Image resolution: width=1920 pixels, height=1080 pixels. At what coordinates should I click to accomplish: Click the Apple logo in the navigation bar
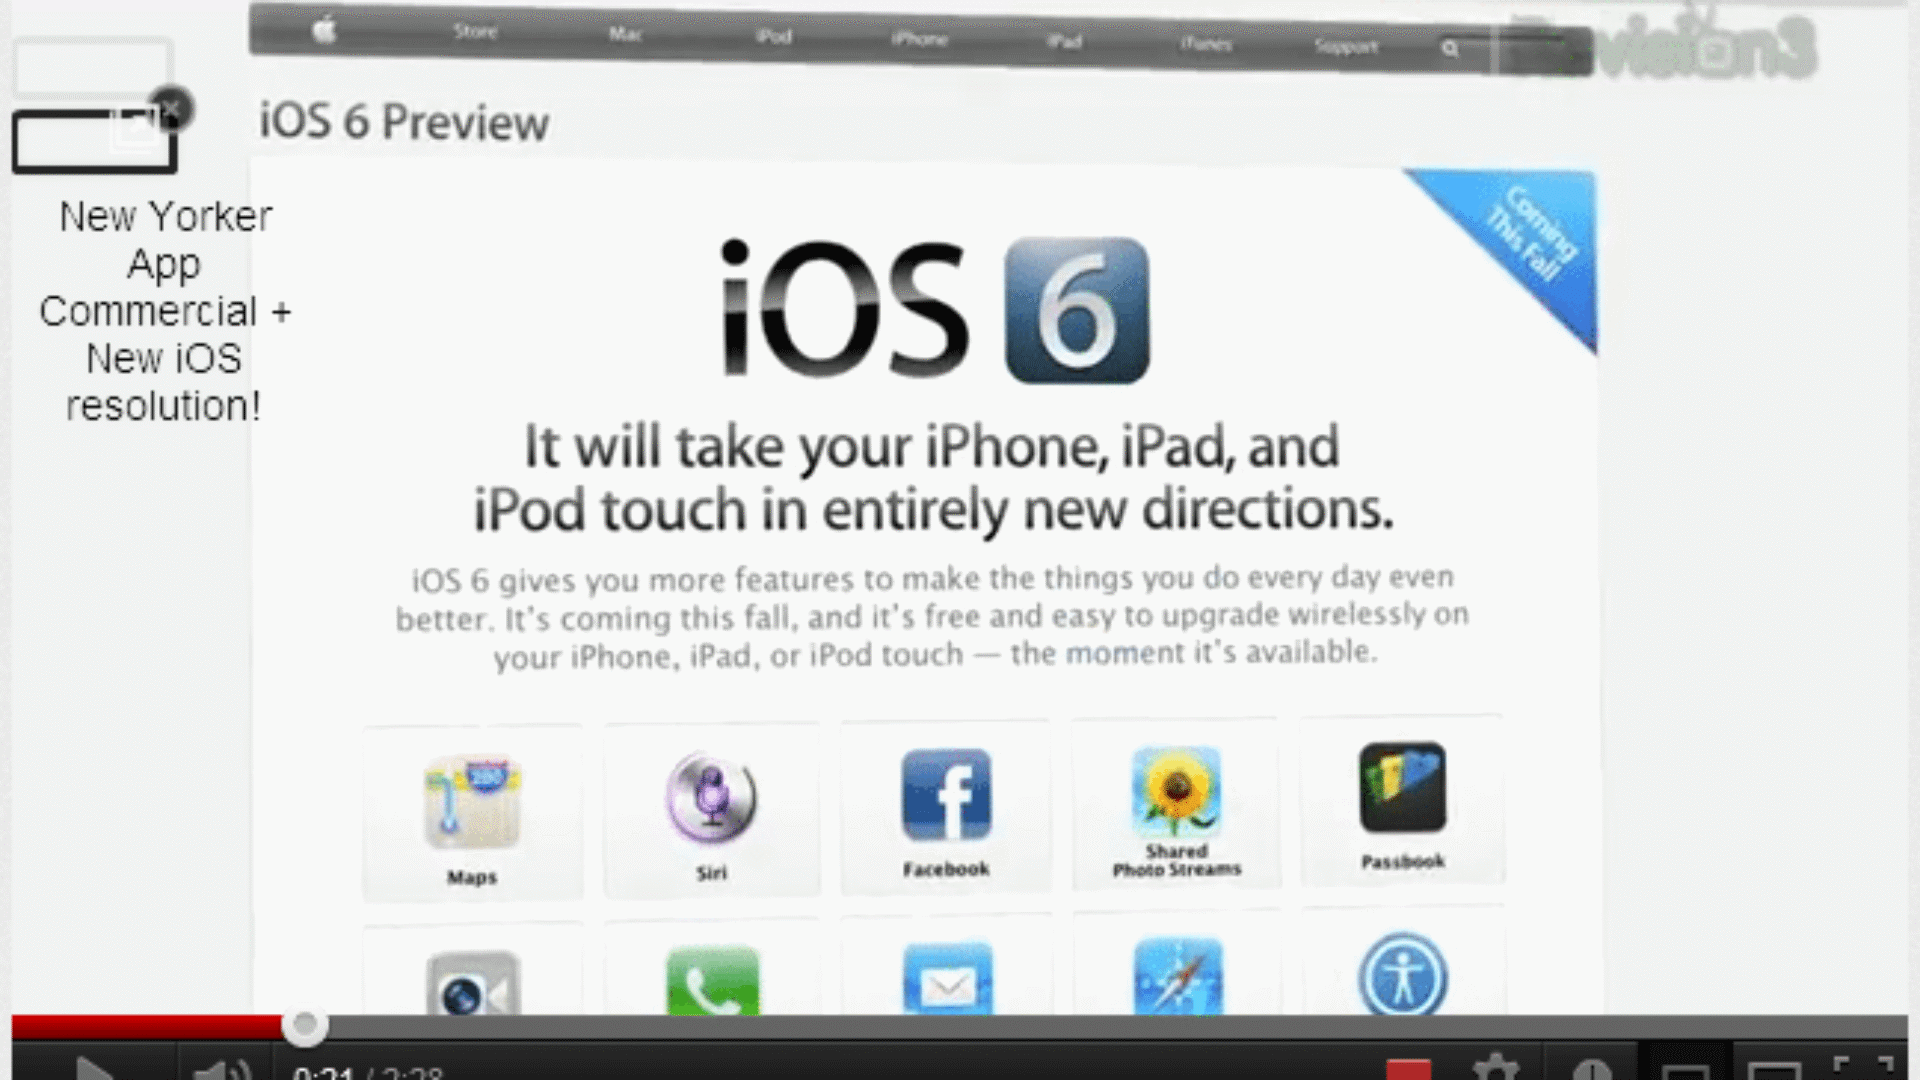(324, 31)
